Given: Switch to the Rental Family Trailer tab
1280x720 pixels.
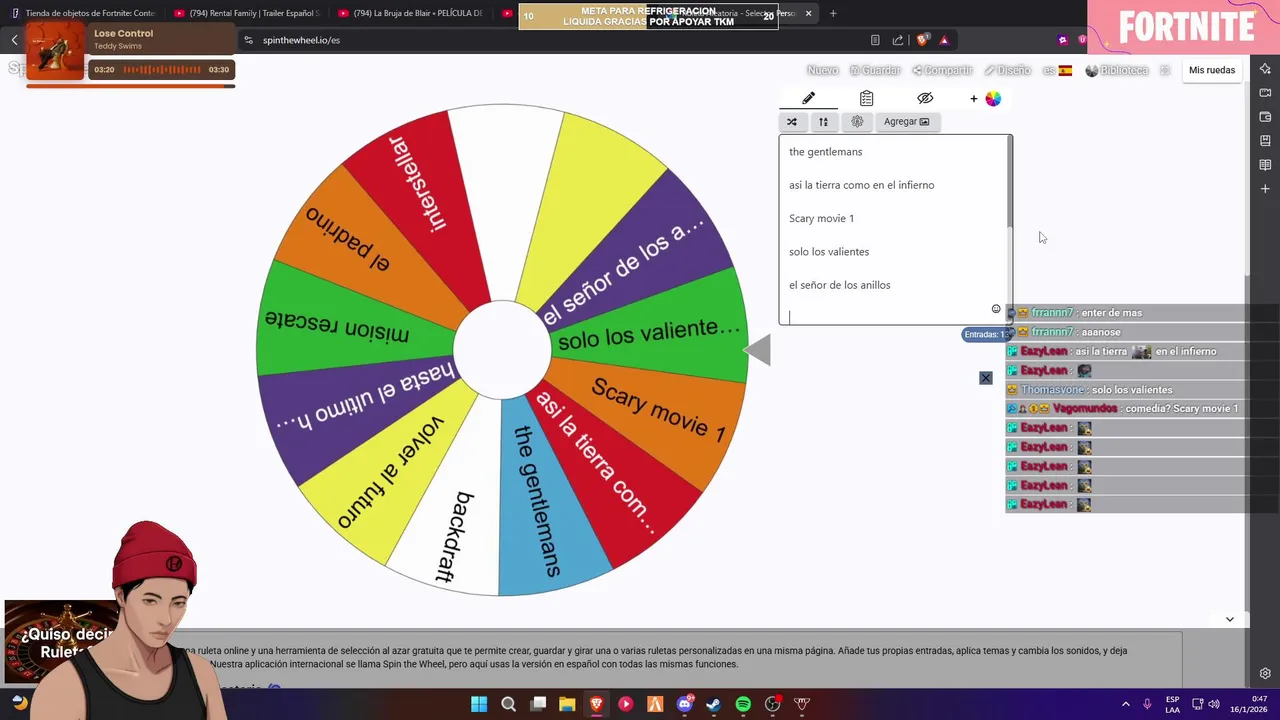Looking at the screenshot, I should tap(247, 13).
